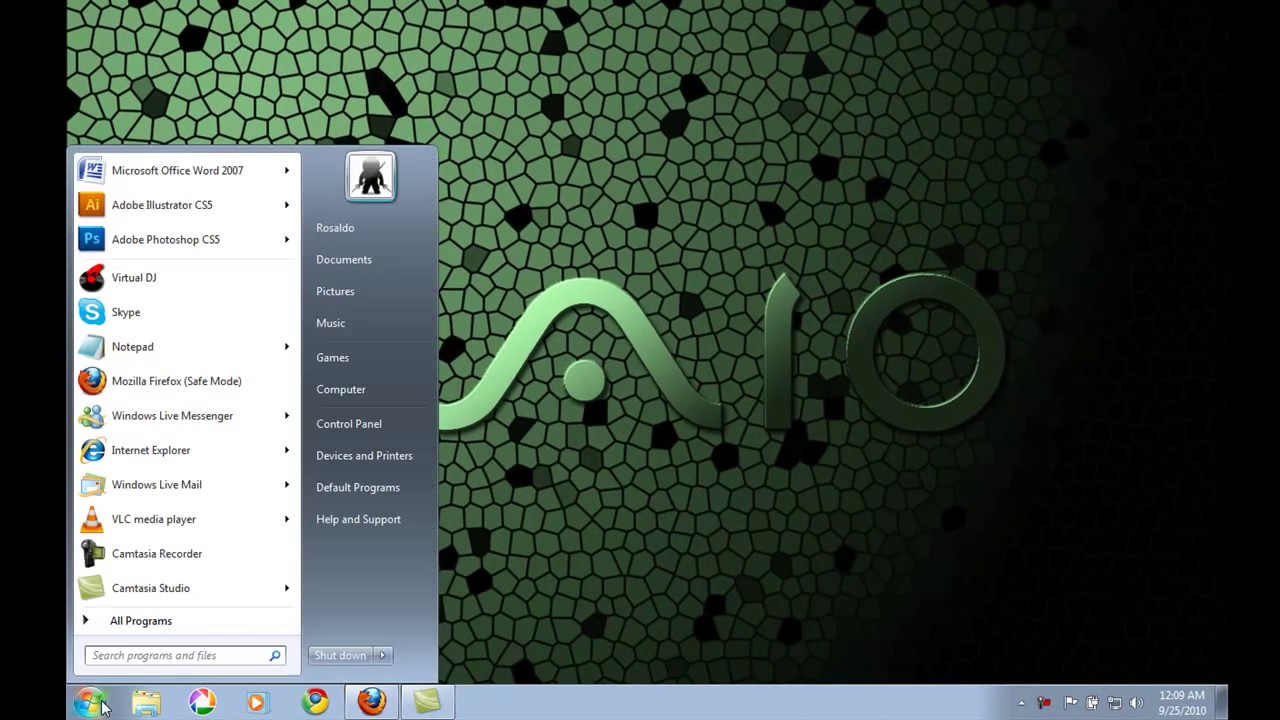Open Camtasia Recorder icon
Image resolution: width=1280 pixels, height=720 pixels.
(91, 554)
